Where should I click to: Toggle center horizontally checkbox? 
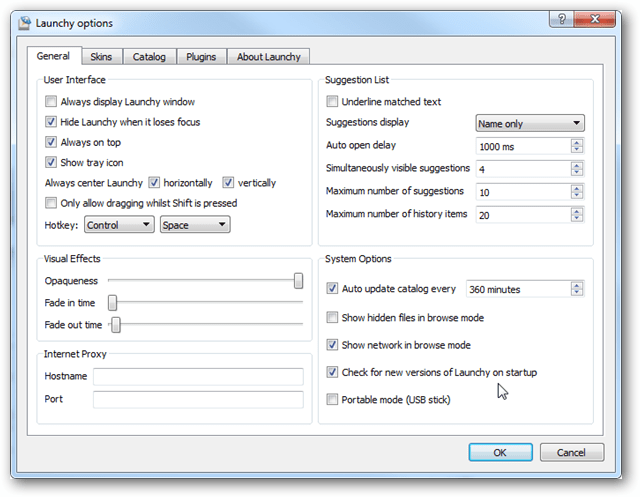pyautogui.click(x=154, y=182)
